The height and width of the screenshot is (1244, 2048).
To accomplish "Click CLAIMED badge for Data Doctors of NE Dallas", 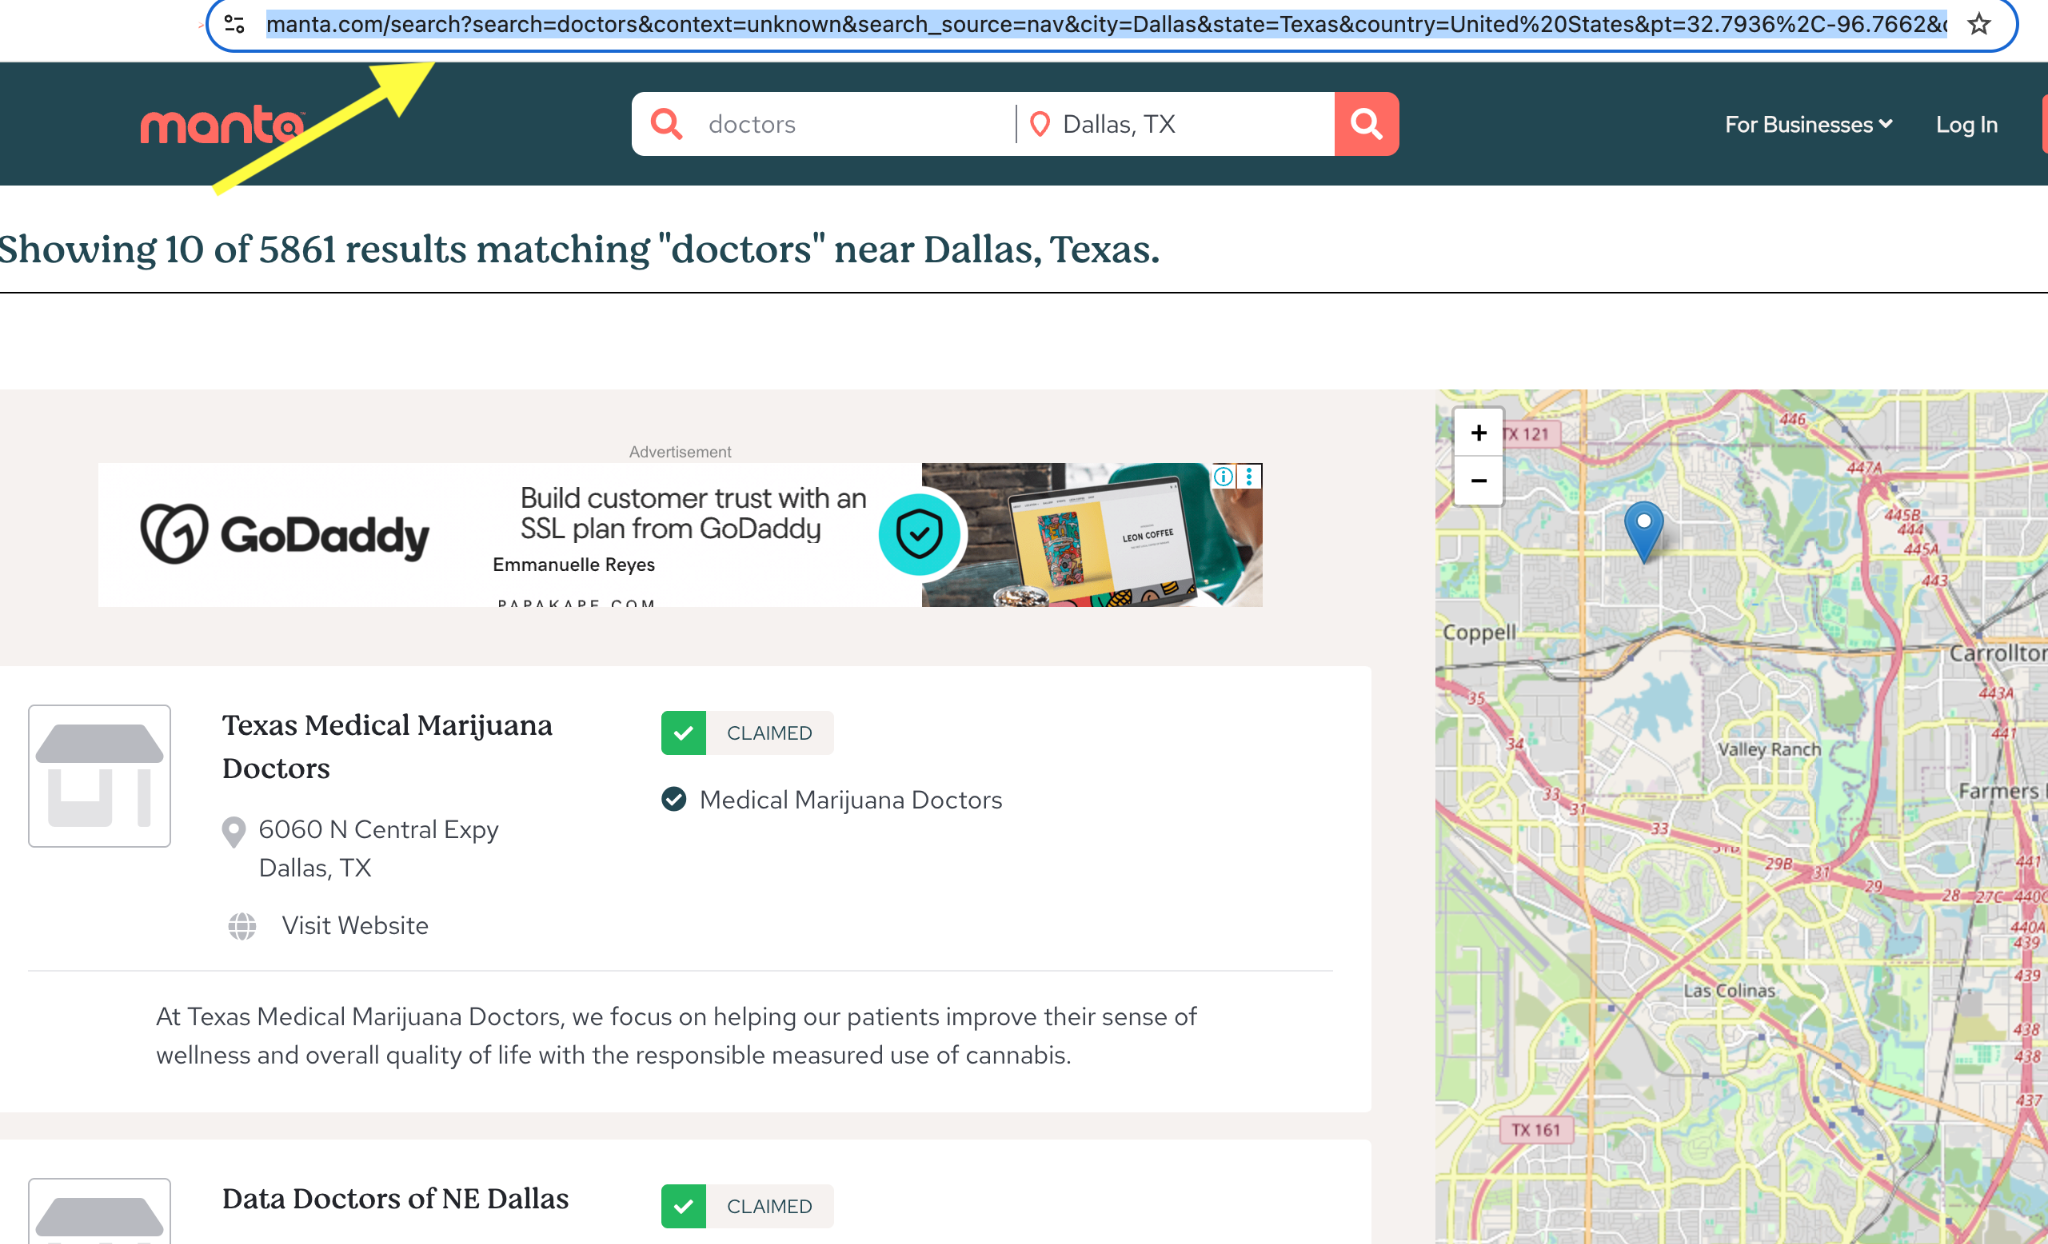I will tap(747, 1206).
